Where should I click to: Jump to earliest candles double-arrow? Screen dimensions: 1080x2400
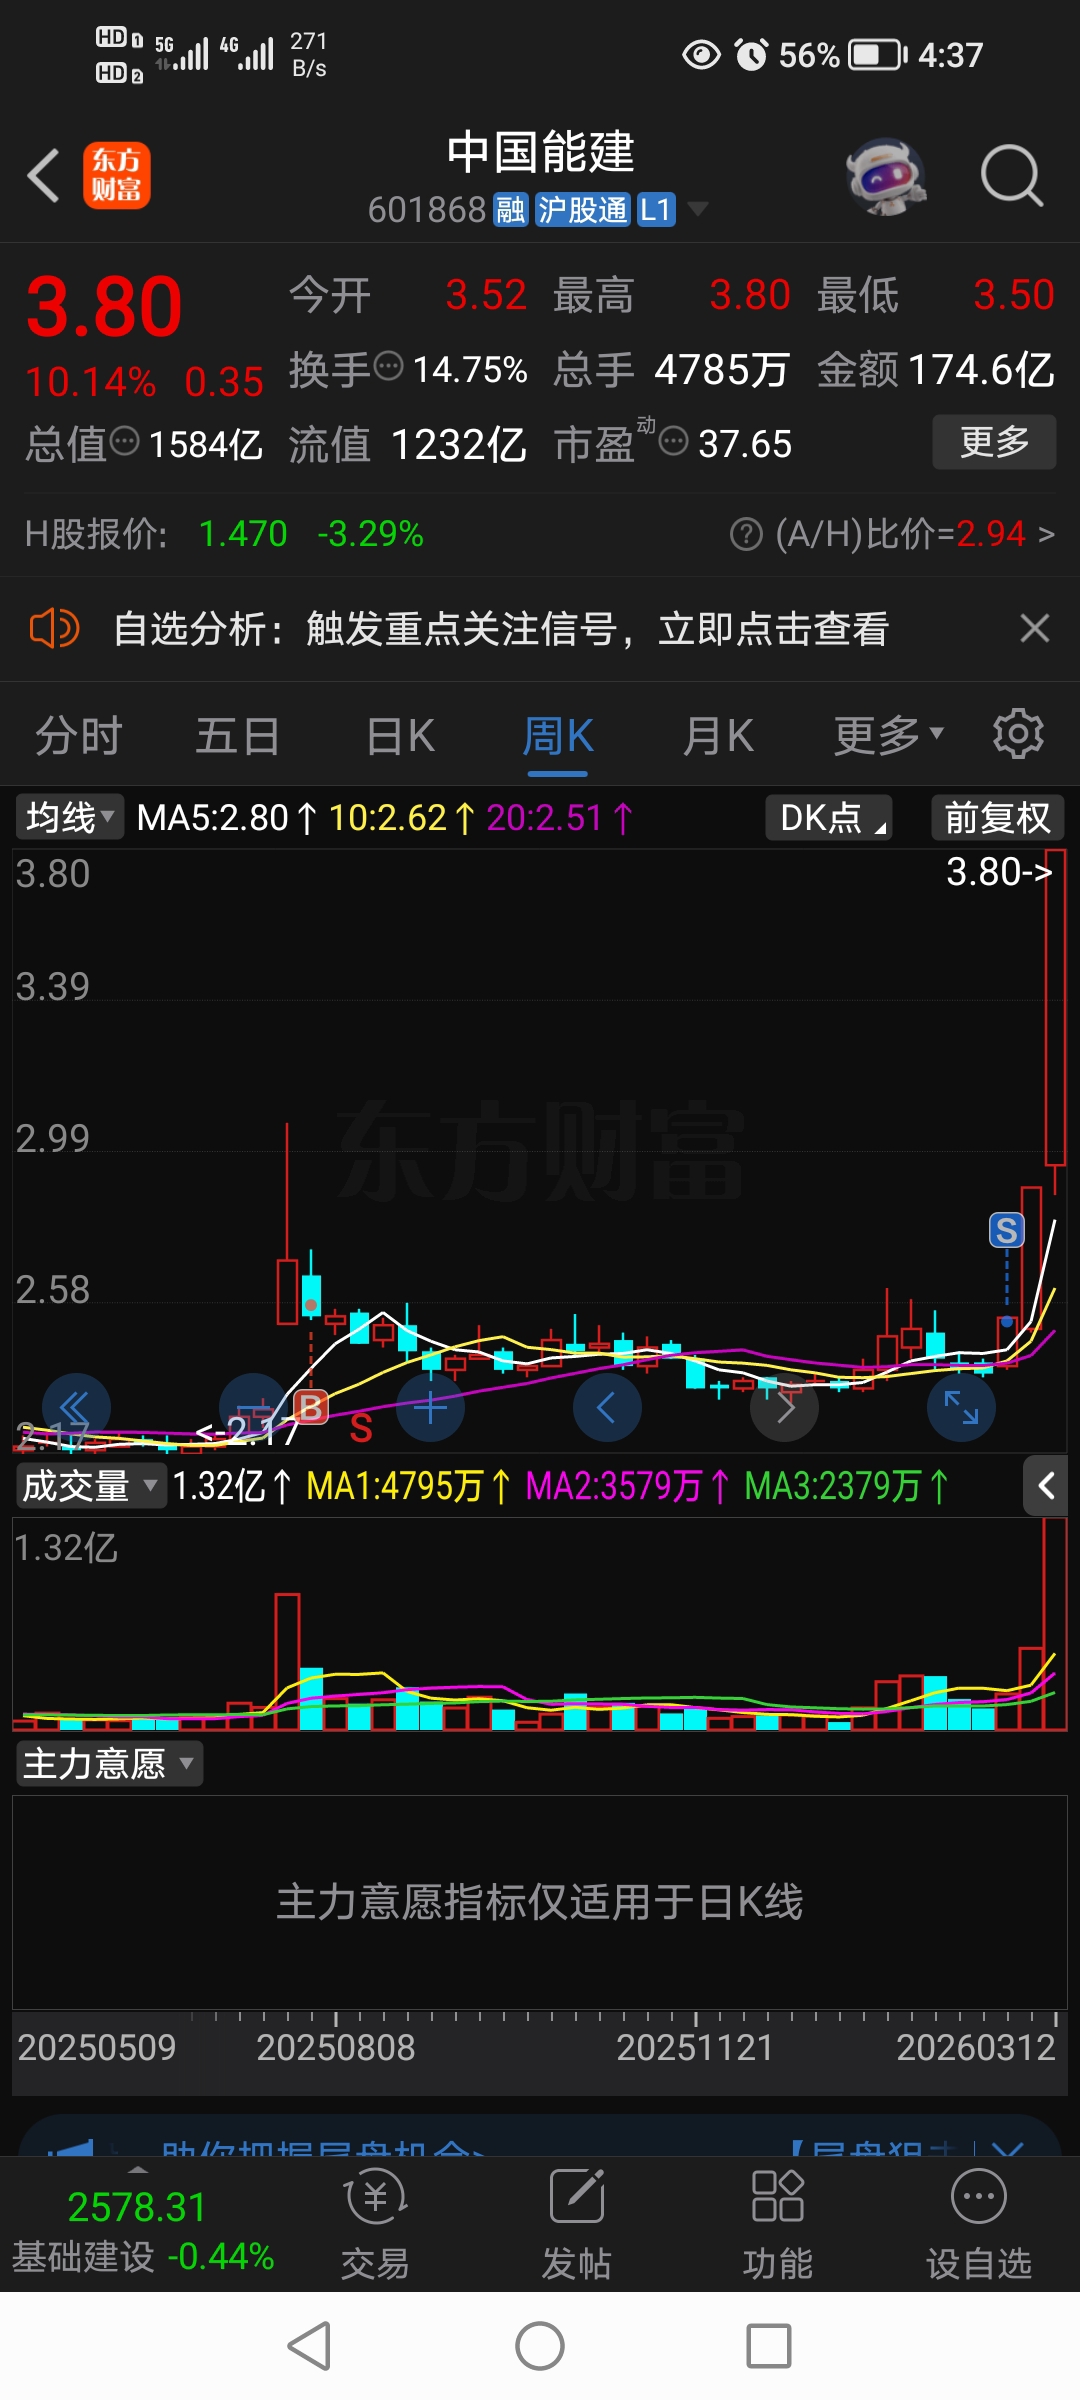click(x=76, y=1407)
